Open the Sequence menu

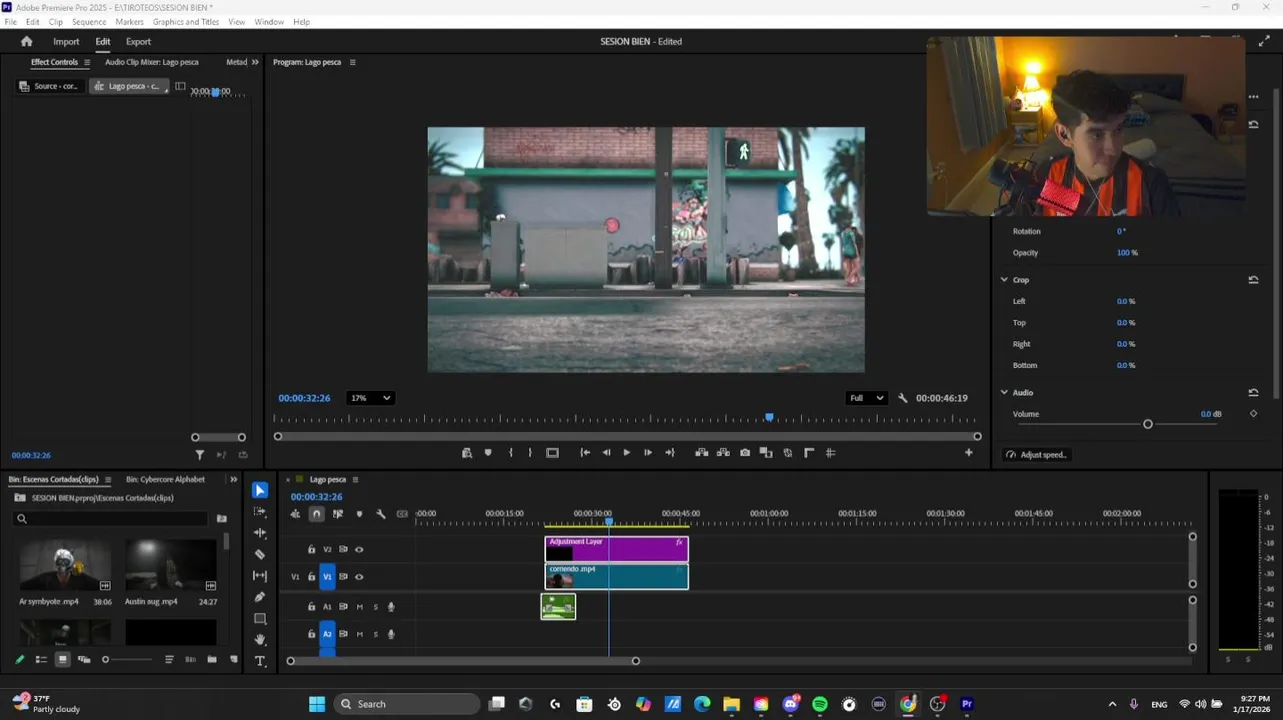(x=89, y=22)
